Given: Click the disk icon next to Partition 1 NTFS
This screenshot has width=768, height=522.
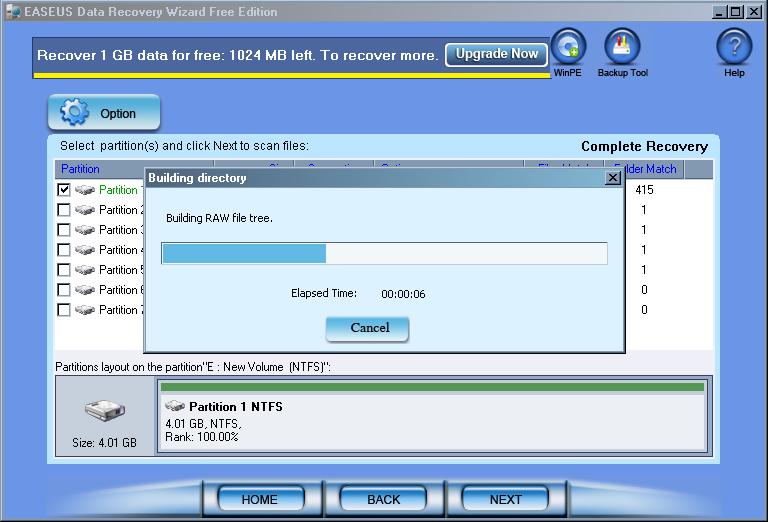Looking at the screenshot, I should tap(175, 407).
